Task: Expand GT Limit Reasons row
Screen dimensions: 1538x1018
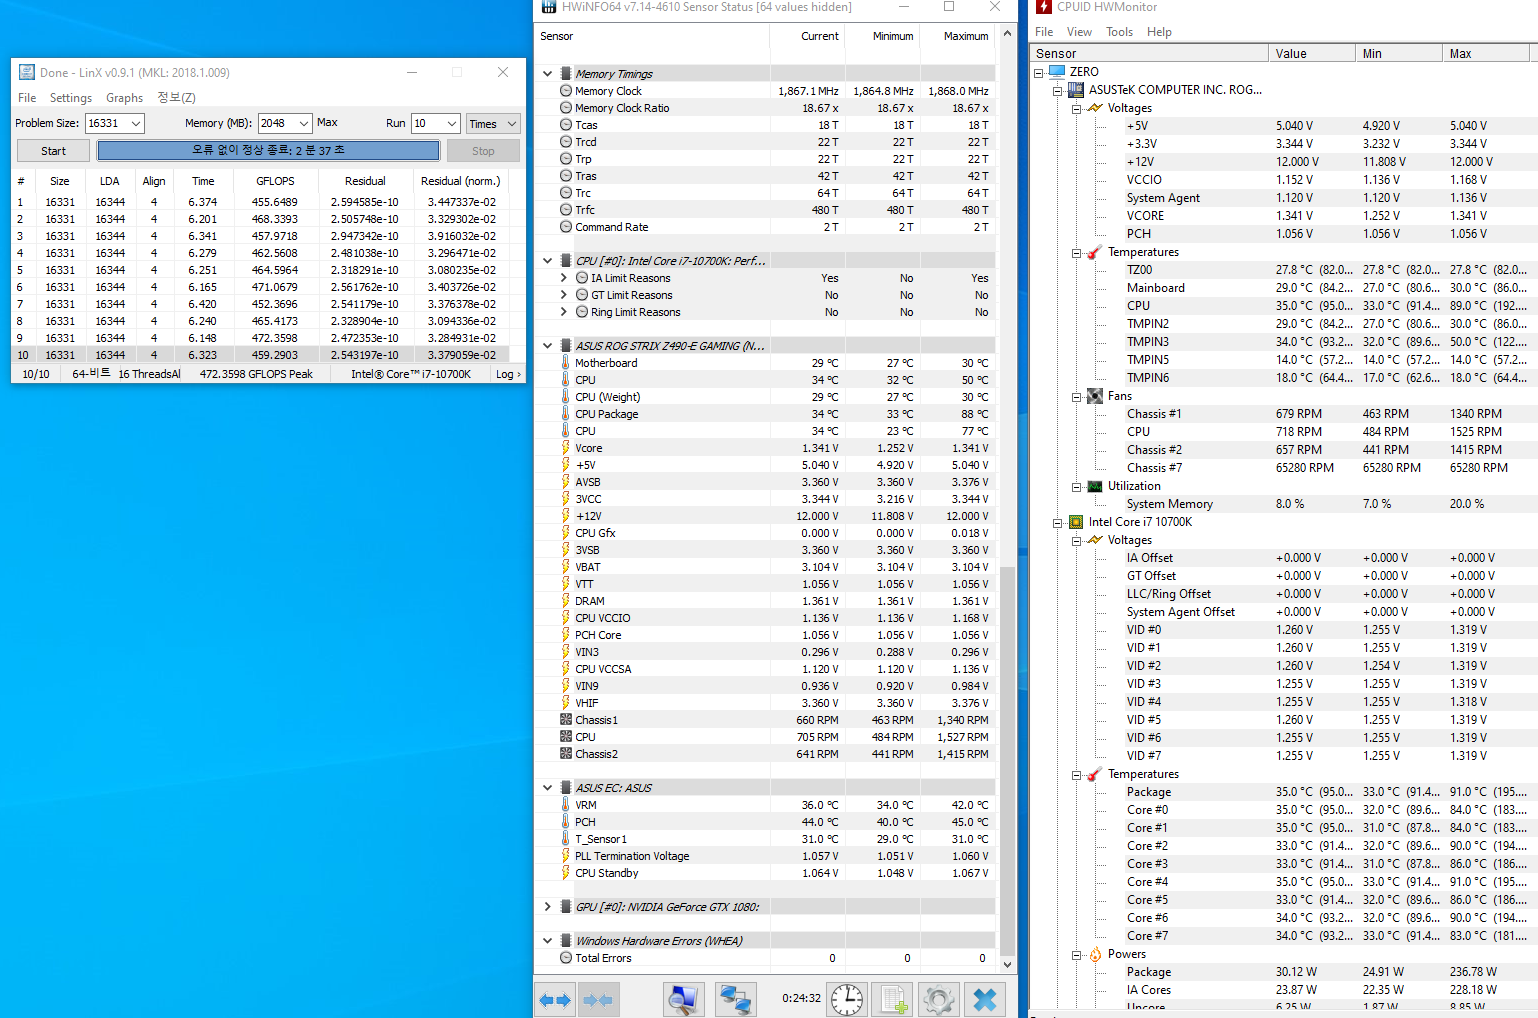Action: pos(564,295)
